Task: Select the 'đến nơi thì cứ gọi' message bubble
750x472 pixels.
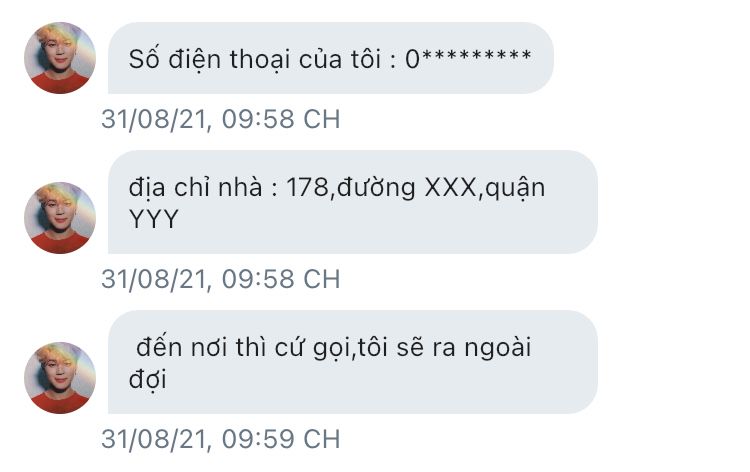Action: point(353,362)
